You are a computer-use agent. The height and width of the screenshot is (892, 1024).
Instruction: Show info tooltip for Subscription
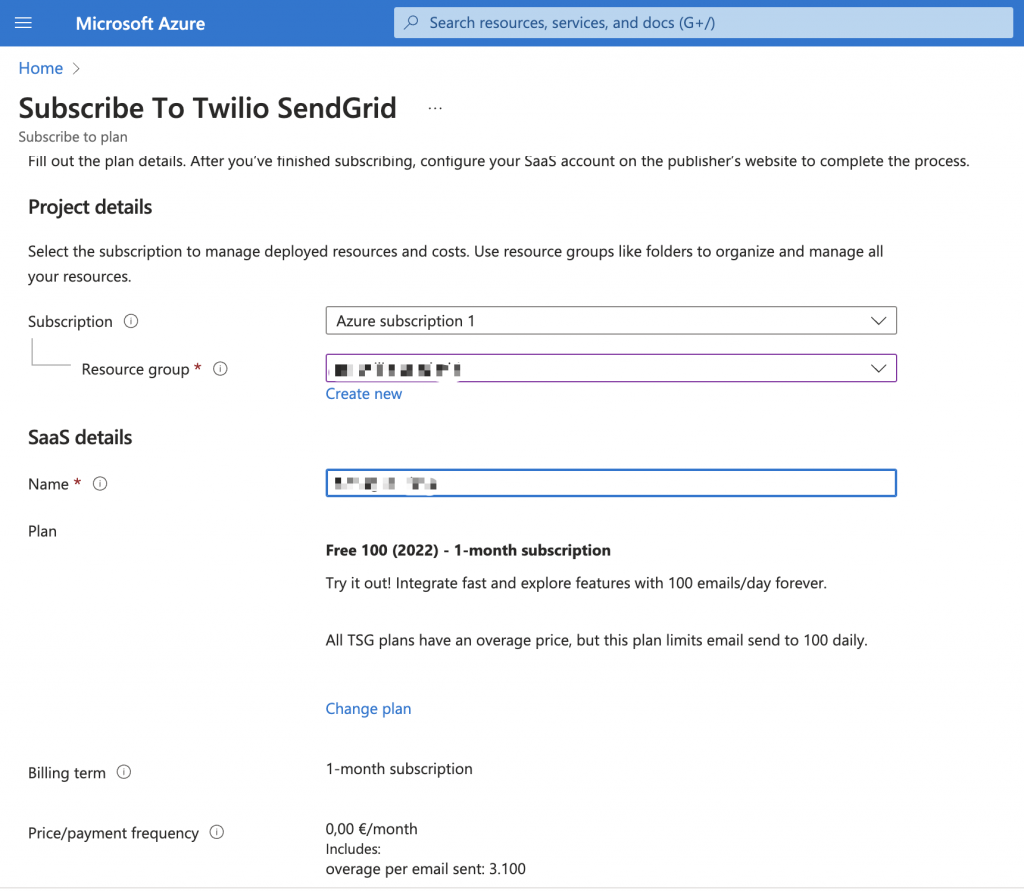tap(130, 321)
